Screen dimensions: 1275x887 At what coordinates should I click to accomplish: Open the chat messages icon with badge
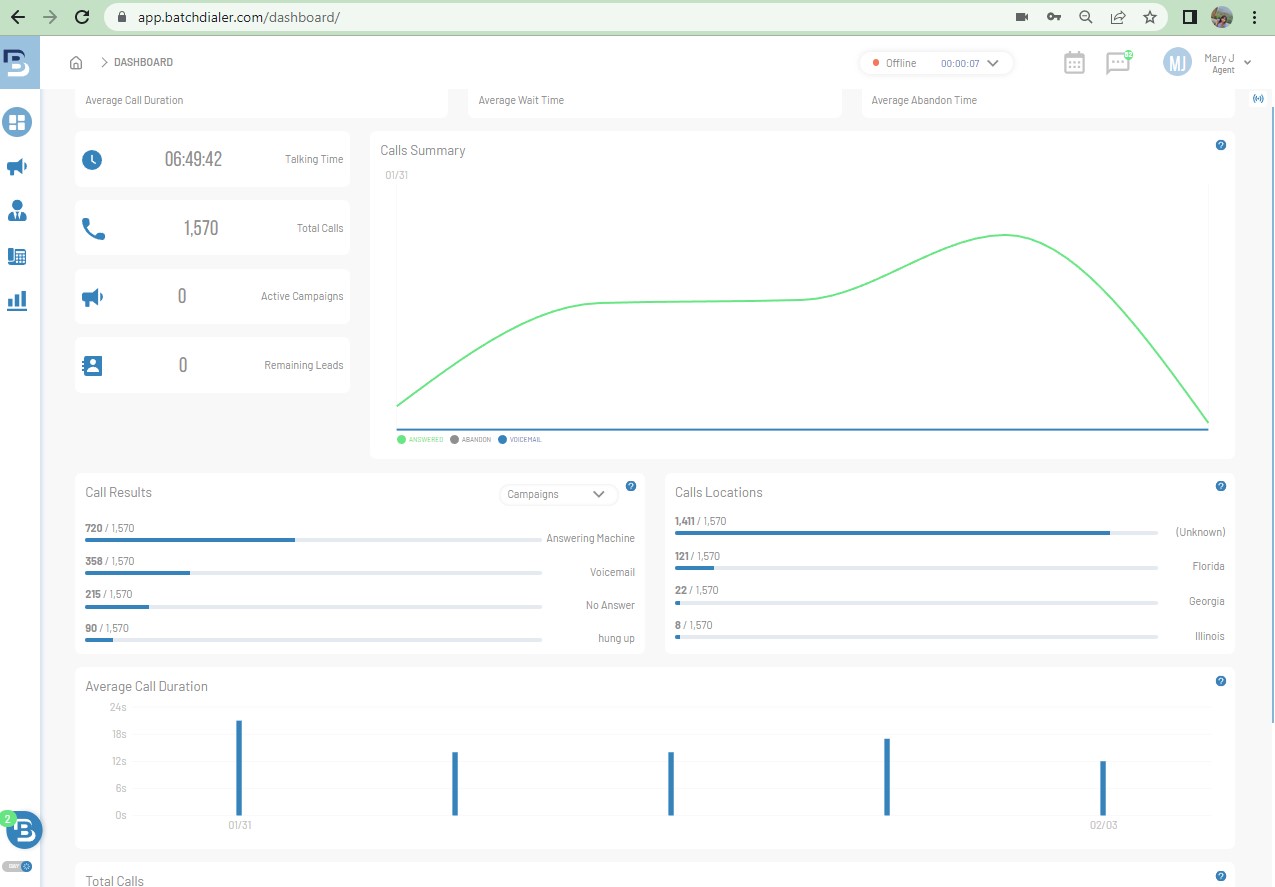[x=1118, y=63]
